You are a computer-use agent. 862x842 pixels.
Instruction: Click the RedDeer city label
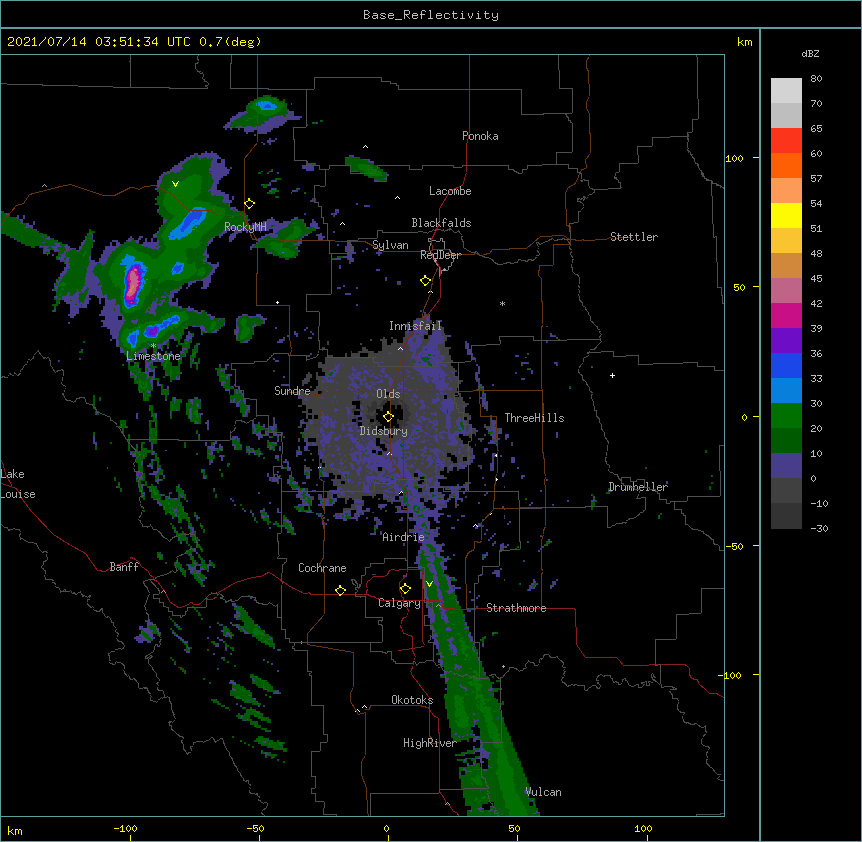click(440, 255)
